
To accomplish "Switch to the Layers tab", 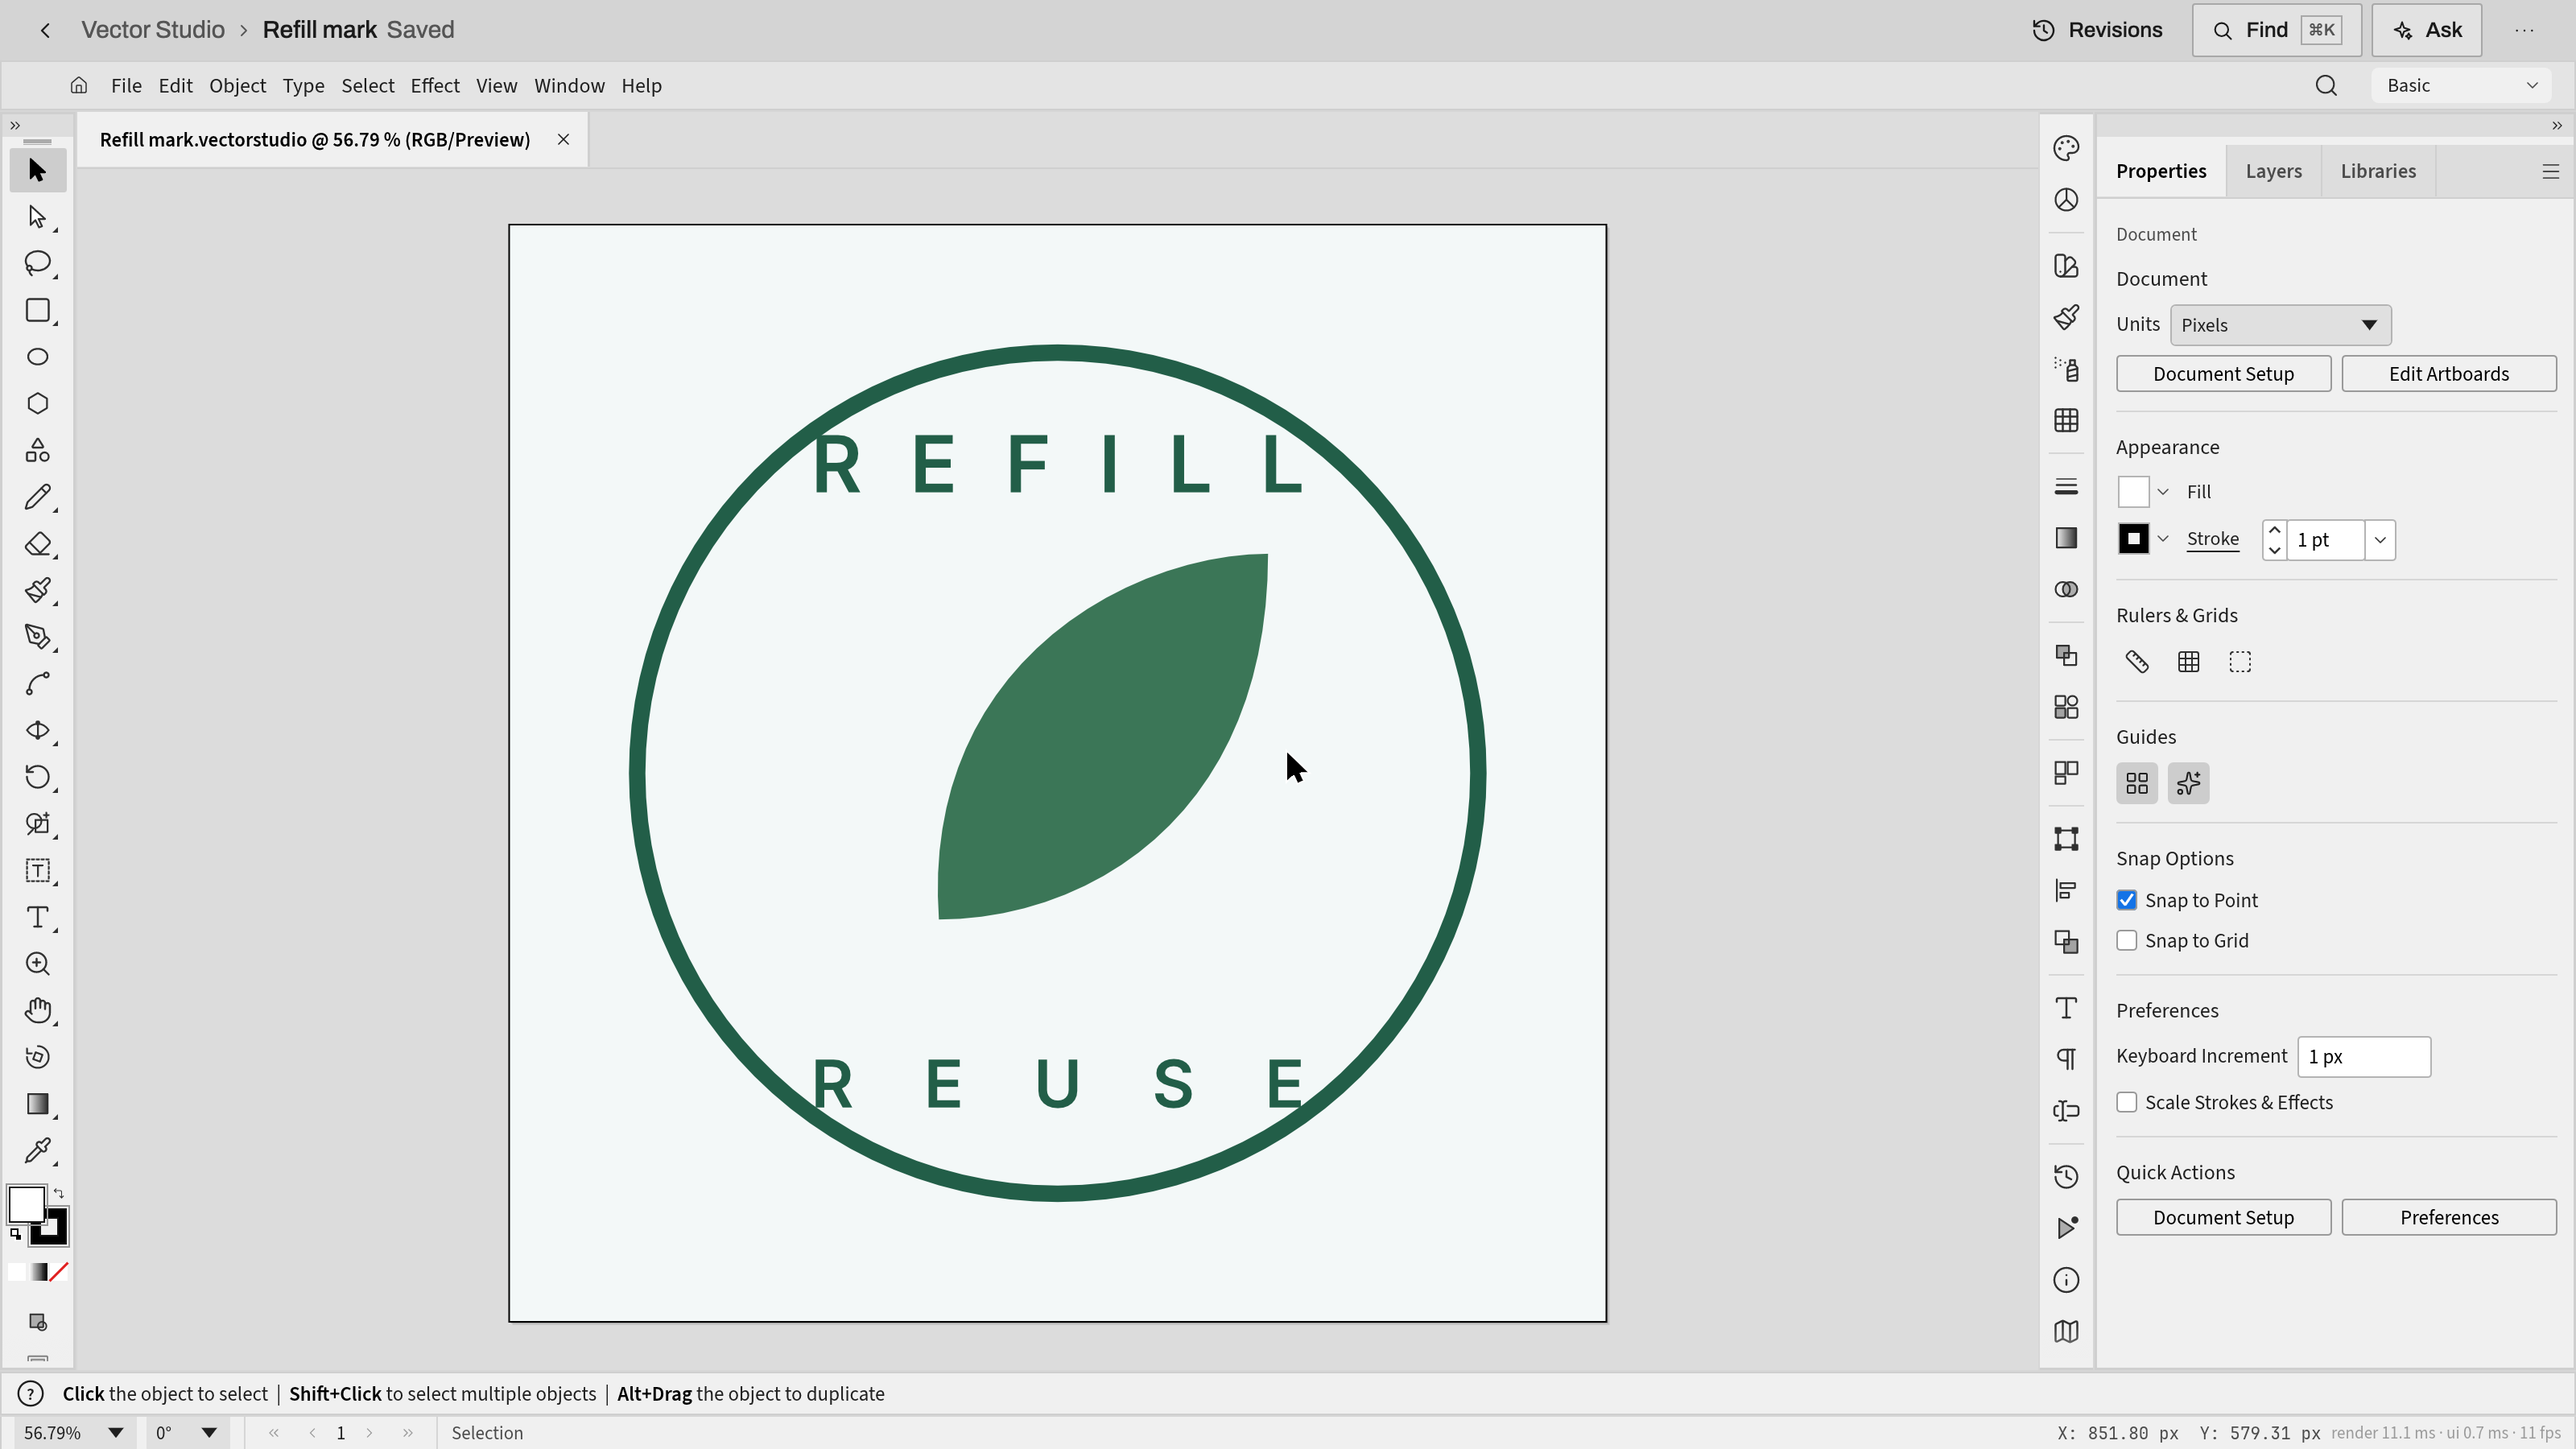I will [x=2274, y=171].
